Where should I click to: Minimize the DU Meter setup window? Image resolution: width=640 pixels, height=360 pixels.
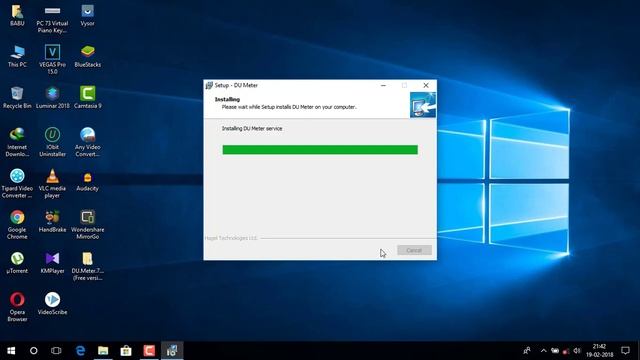[x=383, y=85]
